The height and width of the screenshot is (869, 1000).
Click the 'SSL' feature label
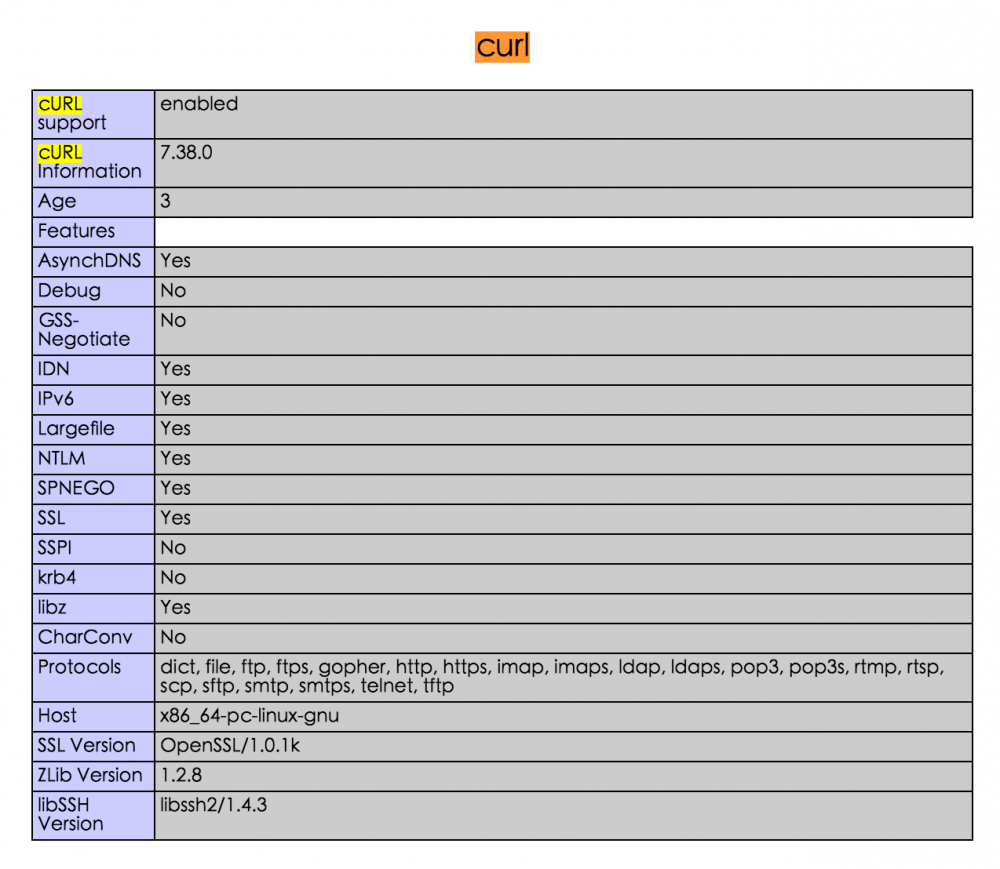coord(52,518)
